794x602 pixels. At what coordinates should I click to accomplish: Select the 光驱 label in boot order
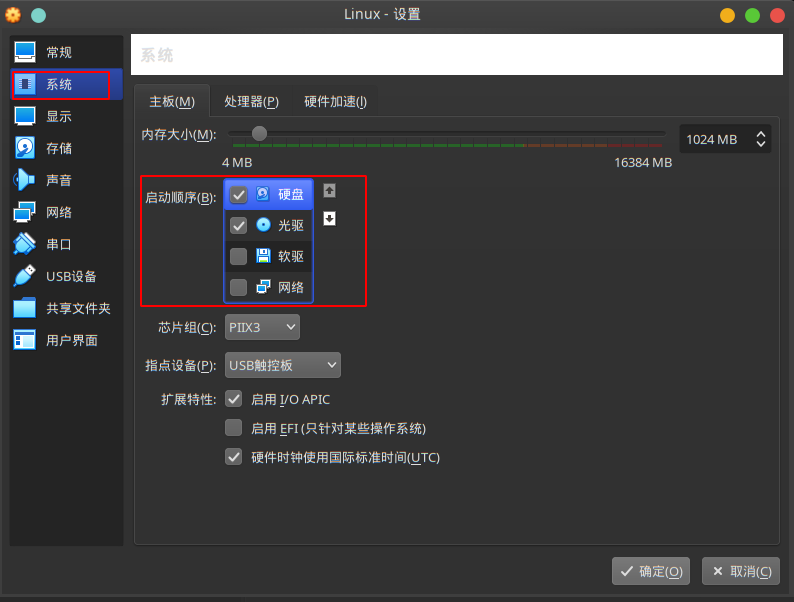click(291, 225)
